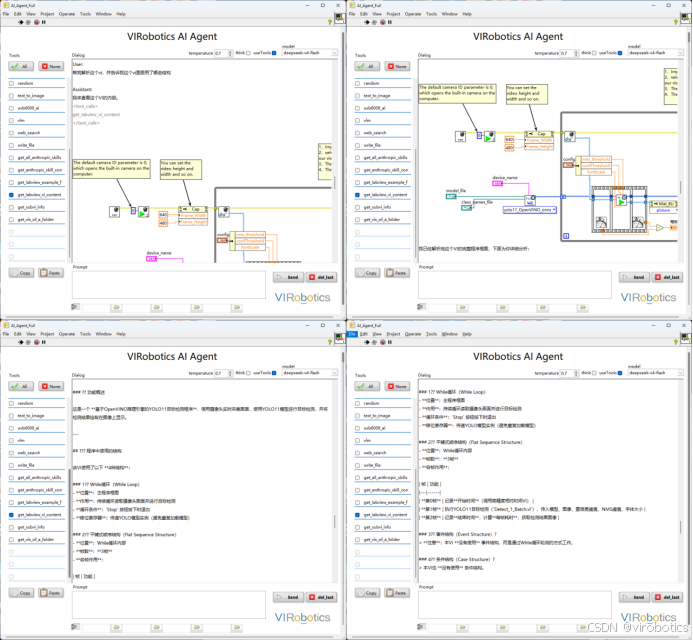
Task: Click Run Continuously icon in bottom-right window
Action: pyautogui.click(x=374, y=342)
